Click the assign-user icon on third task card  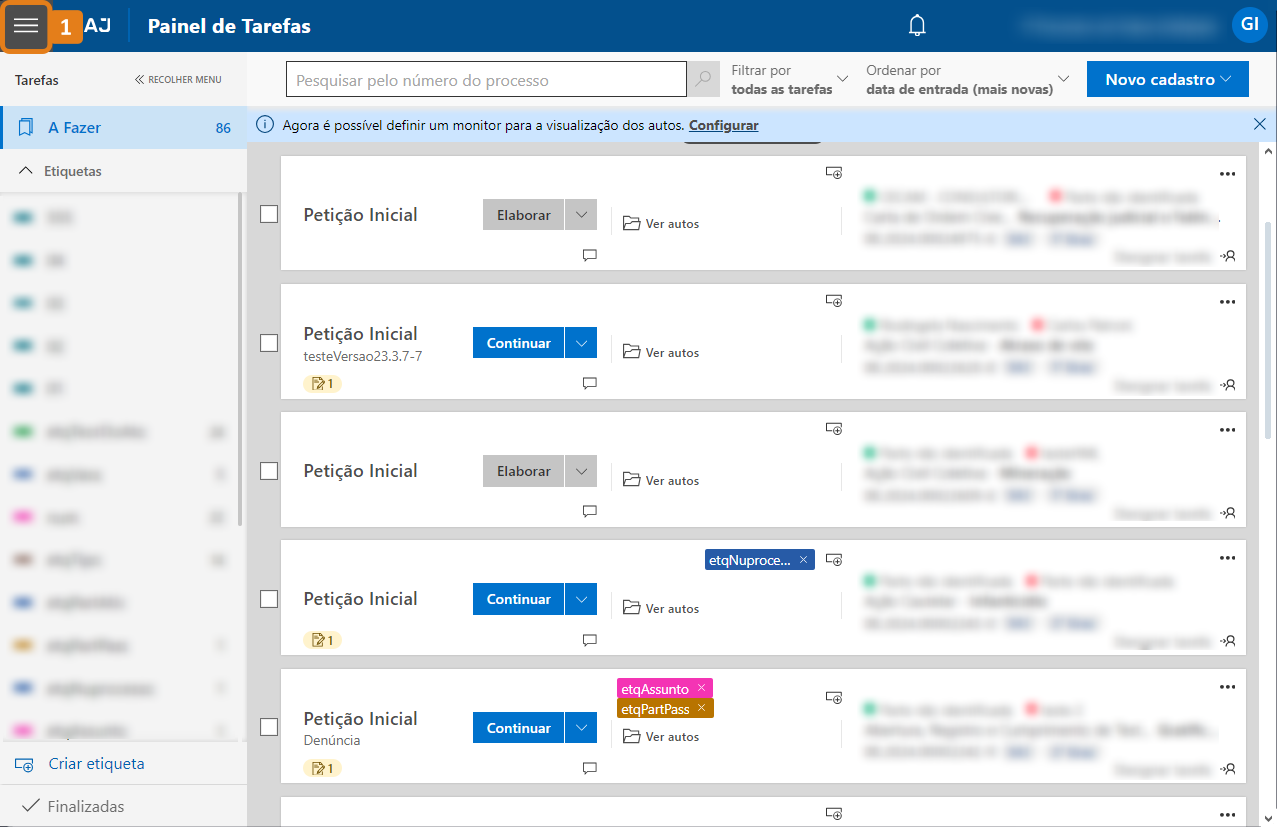tap(1229, 512)
